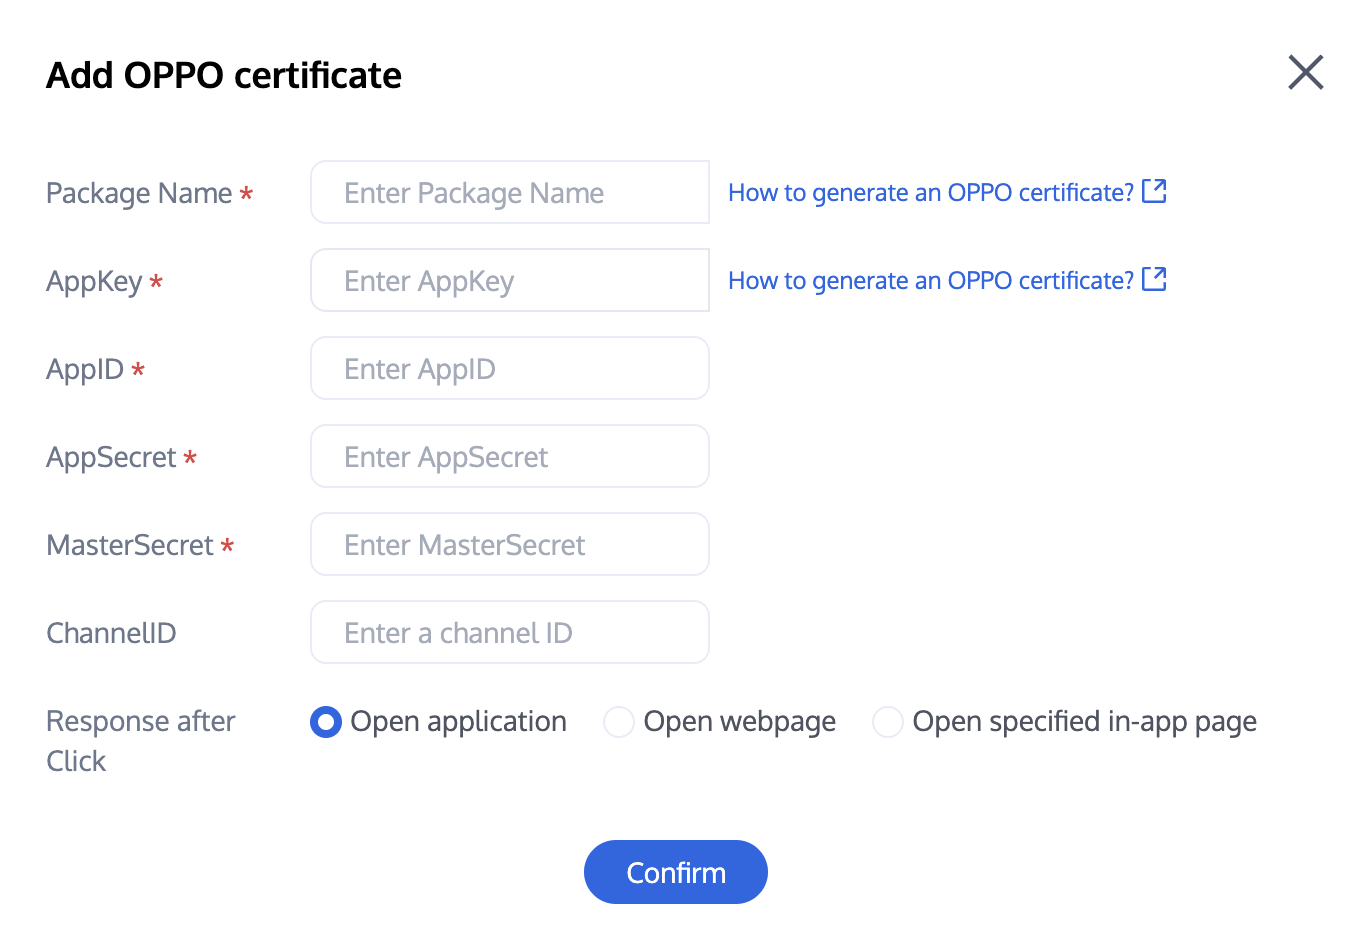Choose Open specified in-app page option
Viewport: 1372px width, 952px height.
888,722
